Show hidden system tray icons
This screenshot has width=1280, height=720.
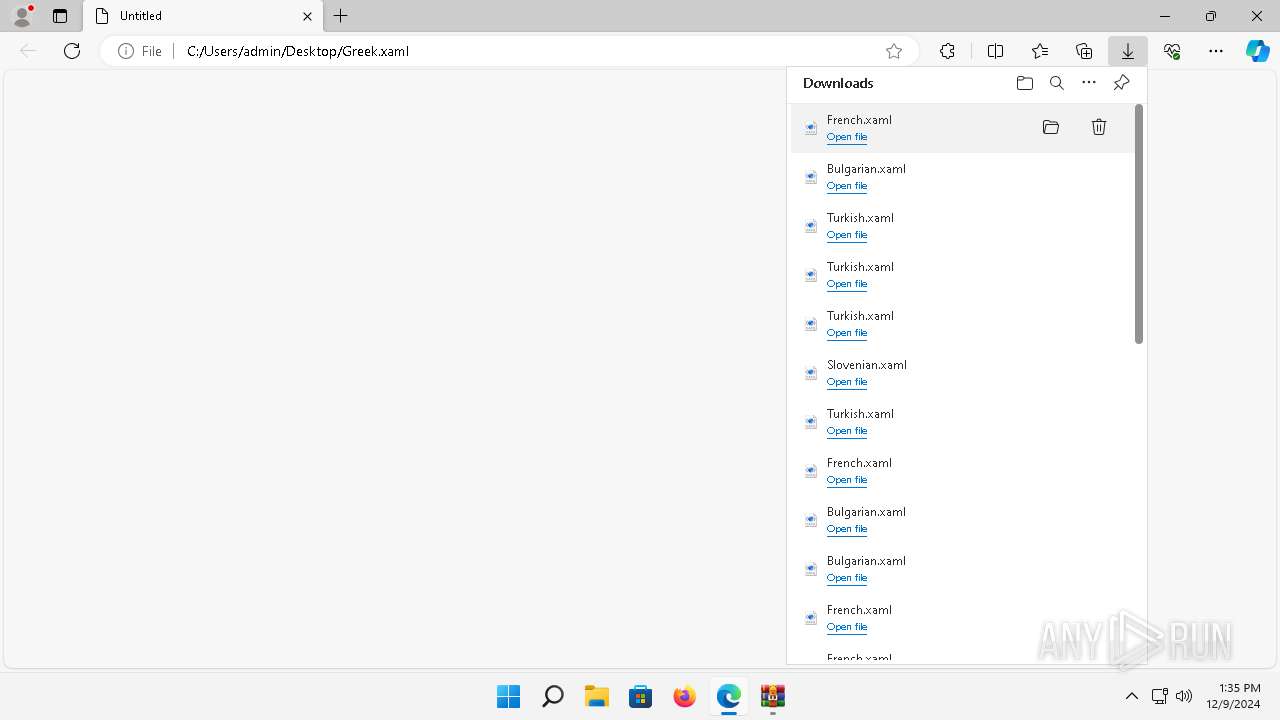[x=1132, y=696]
